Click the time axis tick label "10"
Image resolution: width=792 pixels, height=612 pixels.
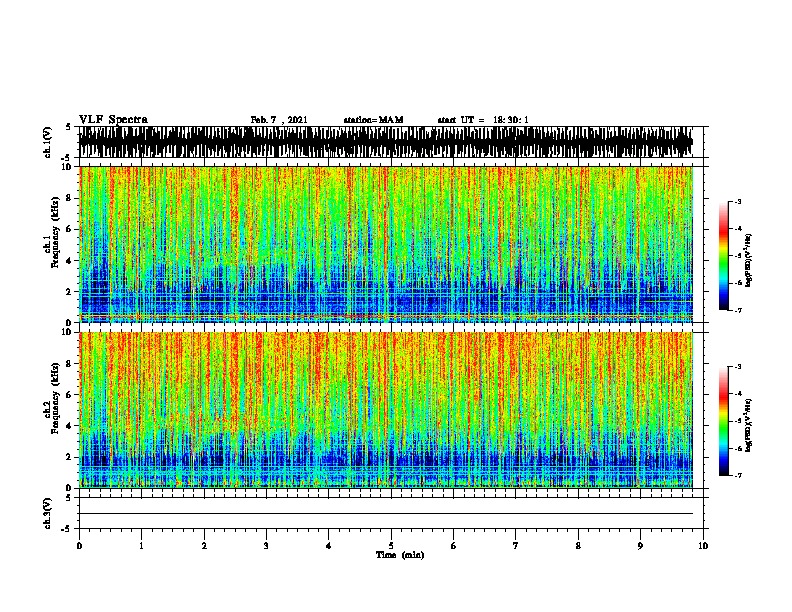[x=703, y=546]
